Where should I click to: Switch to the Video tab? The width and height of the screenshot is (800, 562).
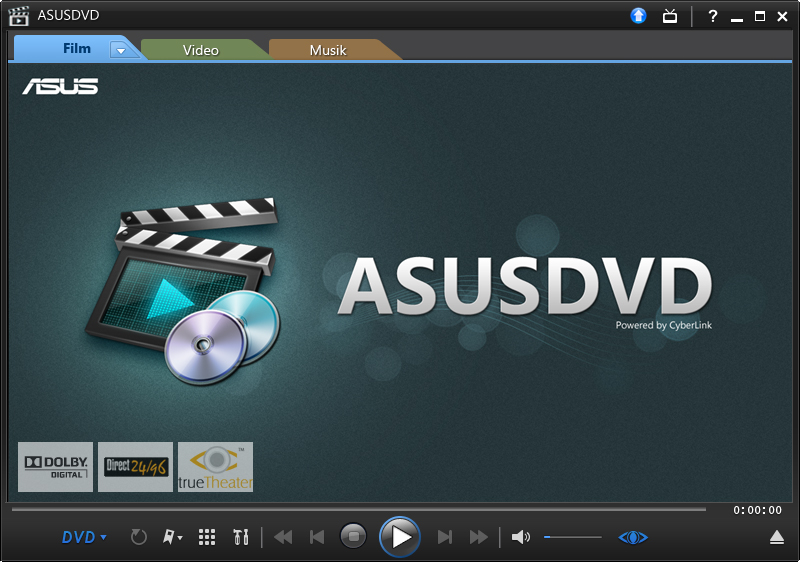click(x=201, y=50)
